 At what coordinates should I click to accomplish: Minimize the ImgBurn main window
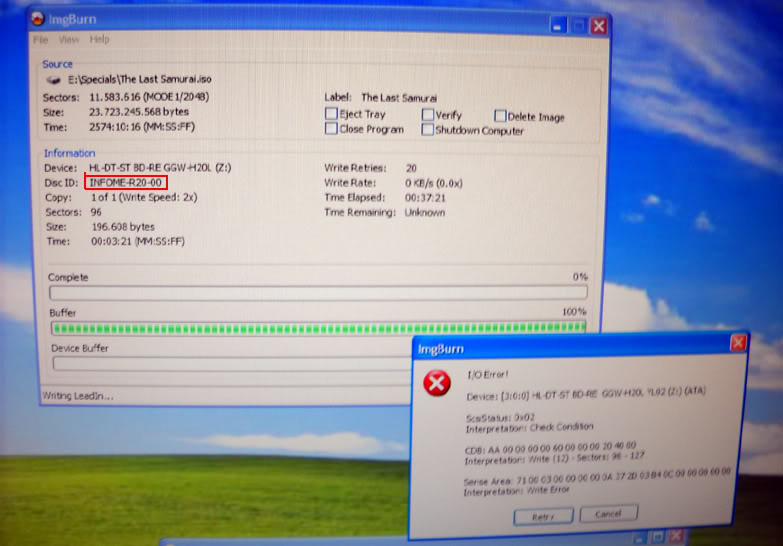pos(558,25)
